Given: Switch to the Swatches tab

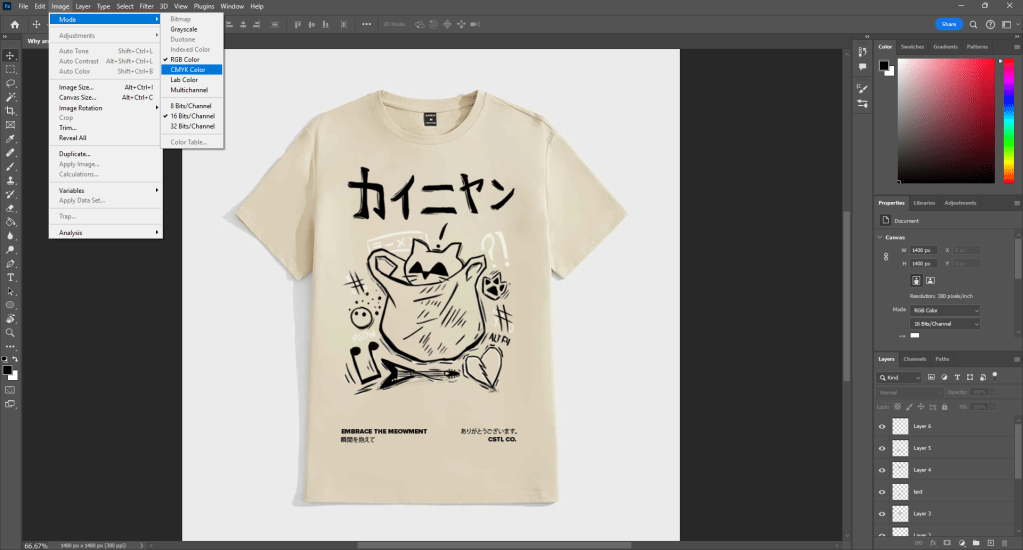Looking at the screenshot, I should [x=912, y=46].
